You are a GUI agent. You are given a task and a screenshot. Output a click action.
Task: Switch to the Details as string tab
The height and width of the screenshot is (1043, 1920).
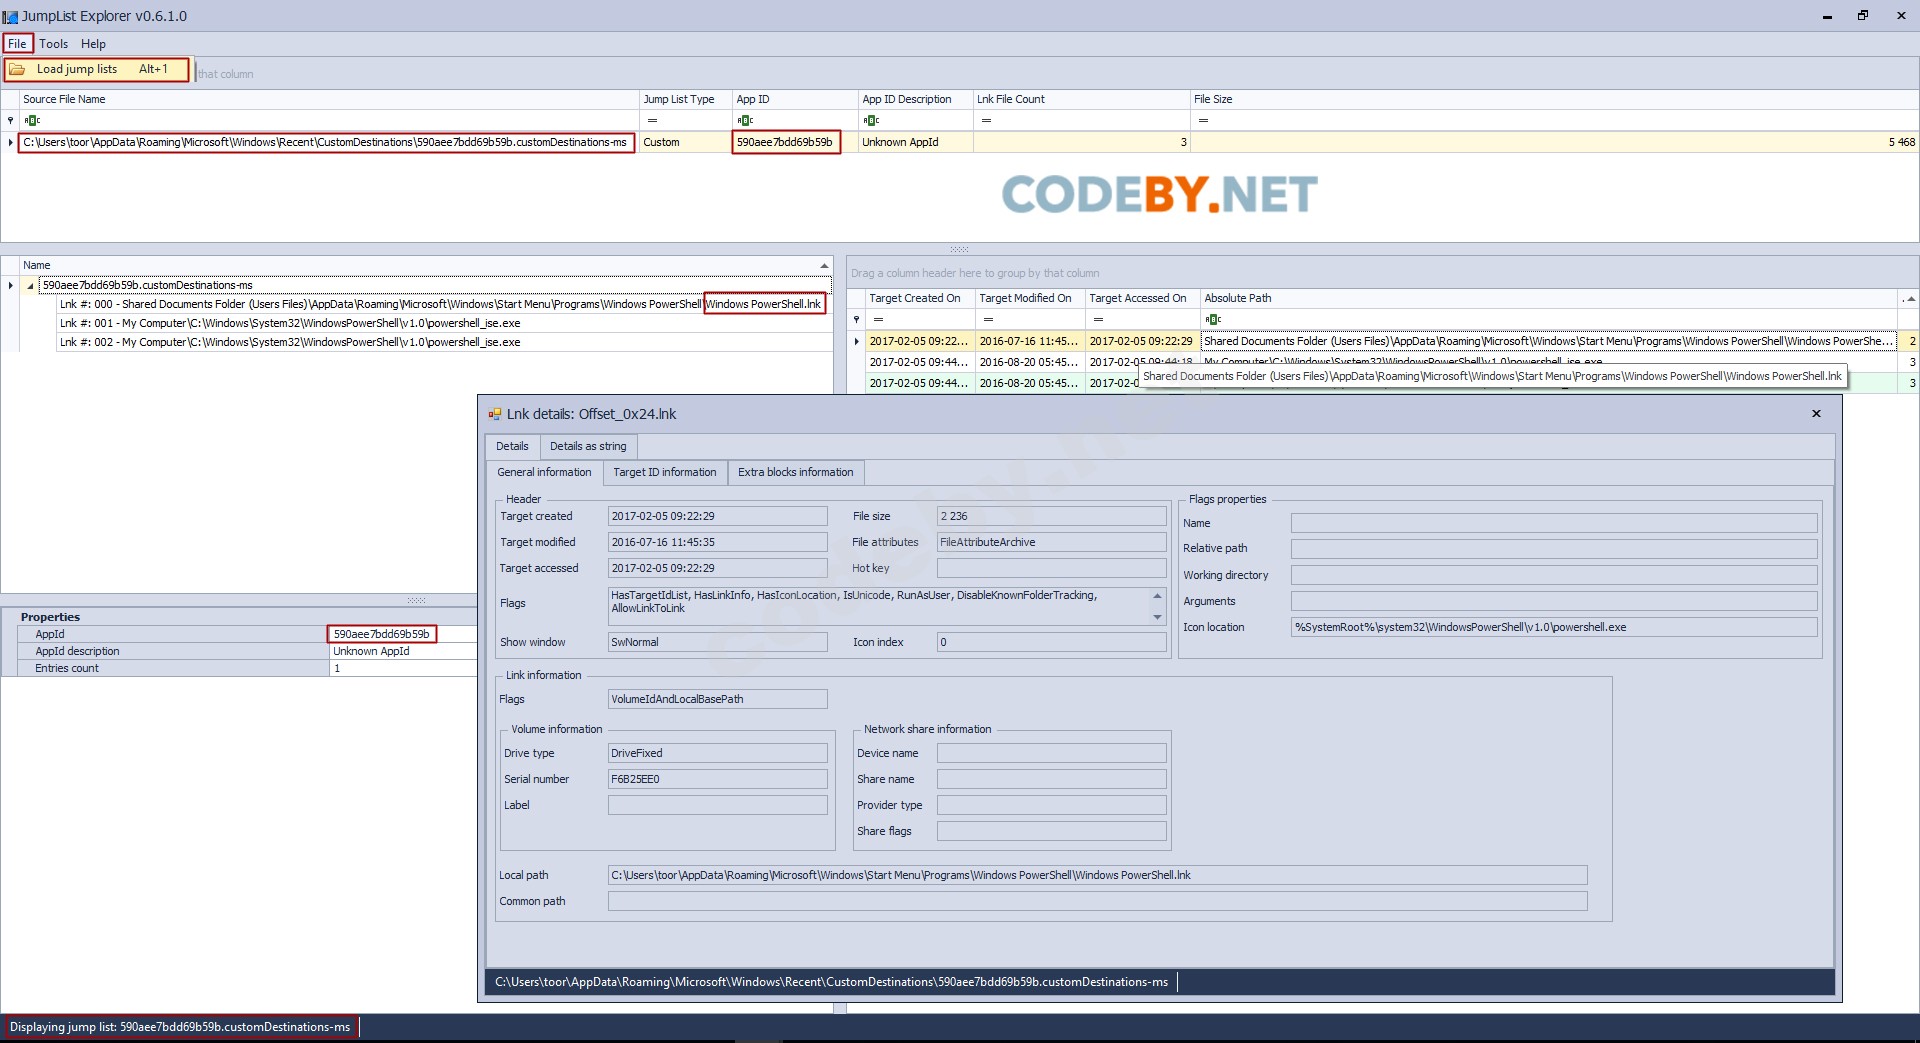tap(588, 446)
